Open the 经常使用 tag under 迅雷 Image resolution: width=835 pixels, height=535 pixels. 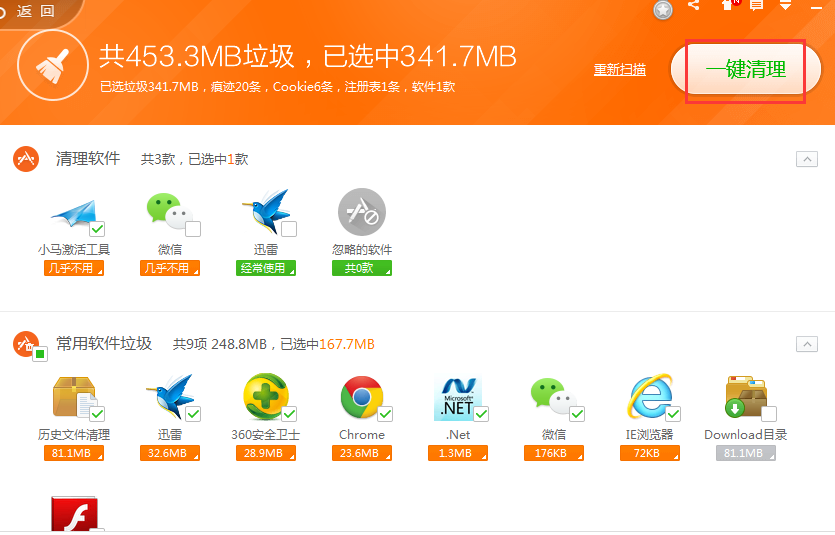[x=266, y=268]
